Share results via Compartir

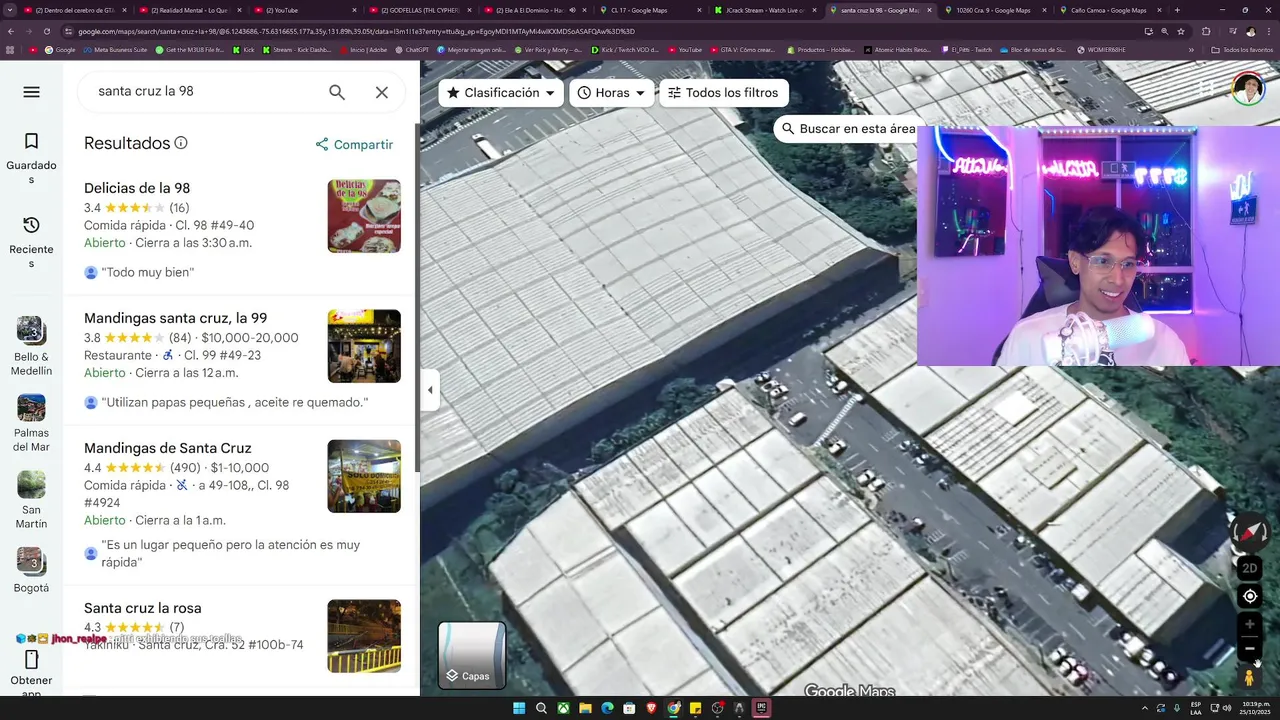[x=354, y=144]
